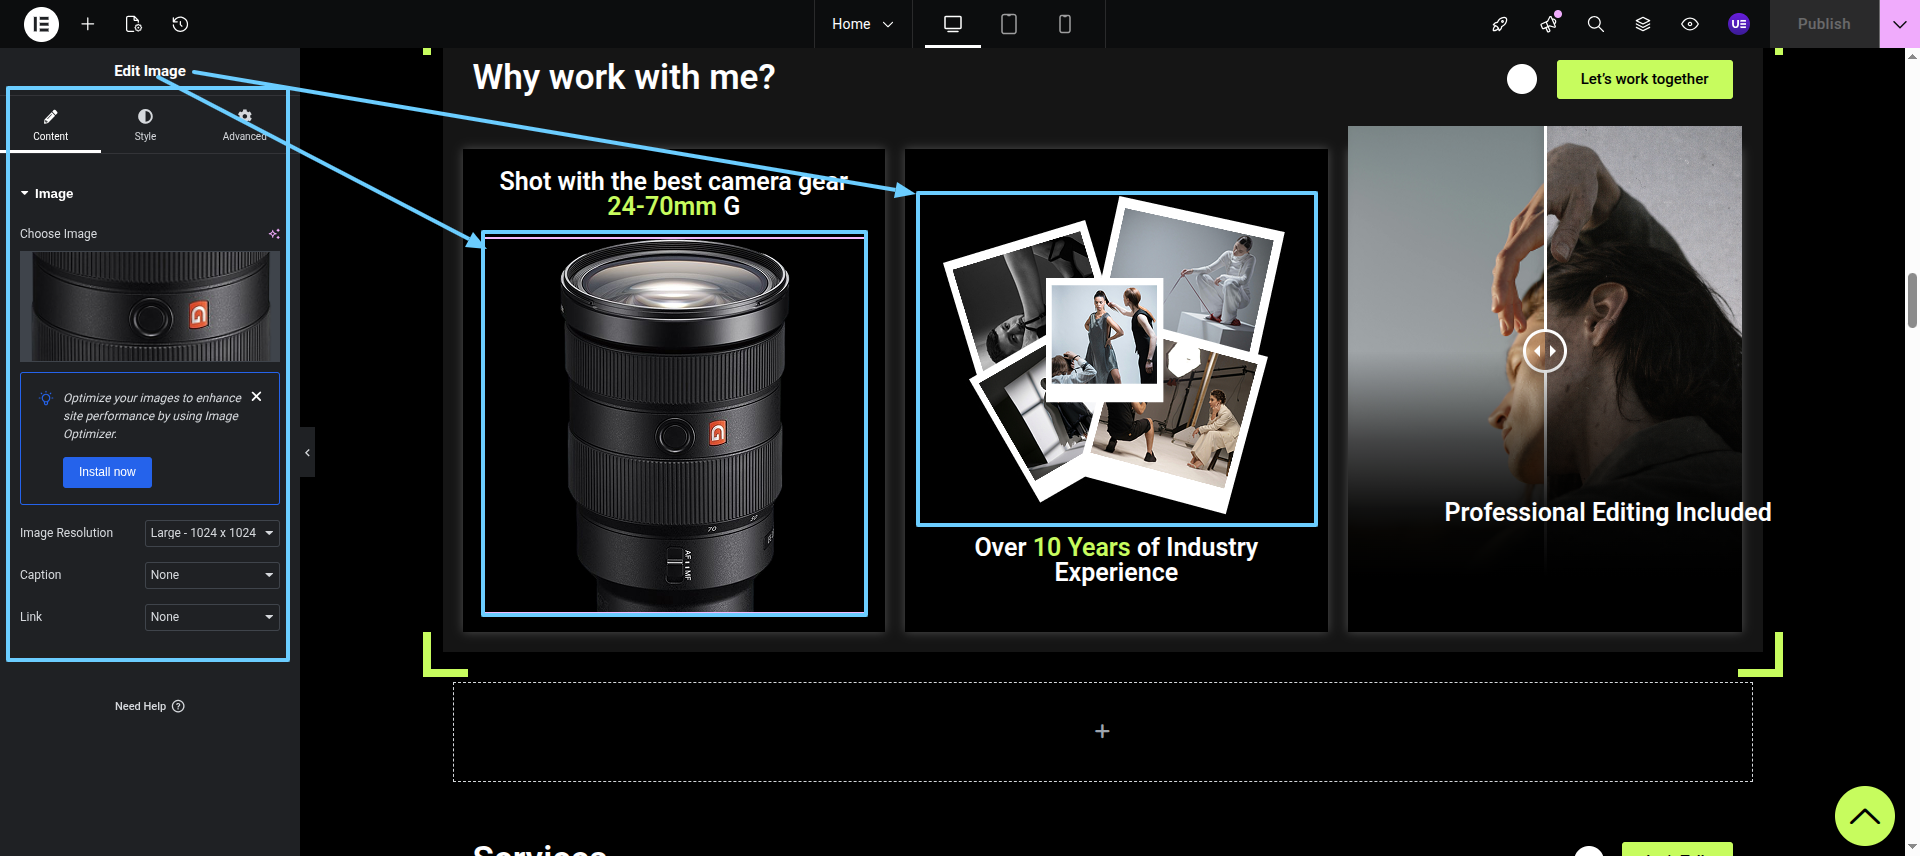The width and height of the screenshot is (1920, 856).
Task: Switch to the Style tab
Action: tap(145, 125)
